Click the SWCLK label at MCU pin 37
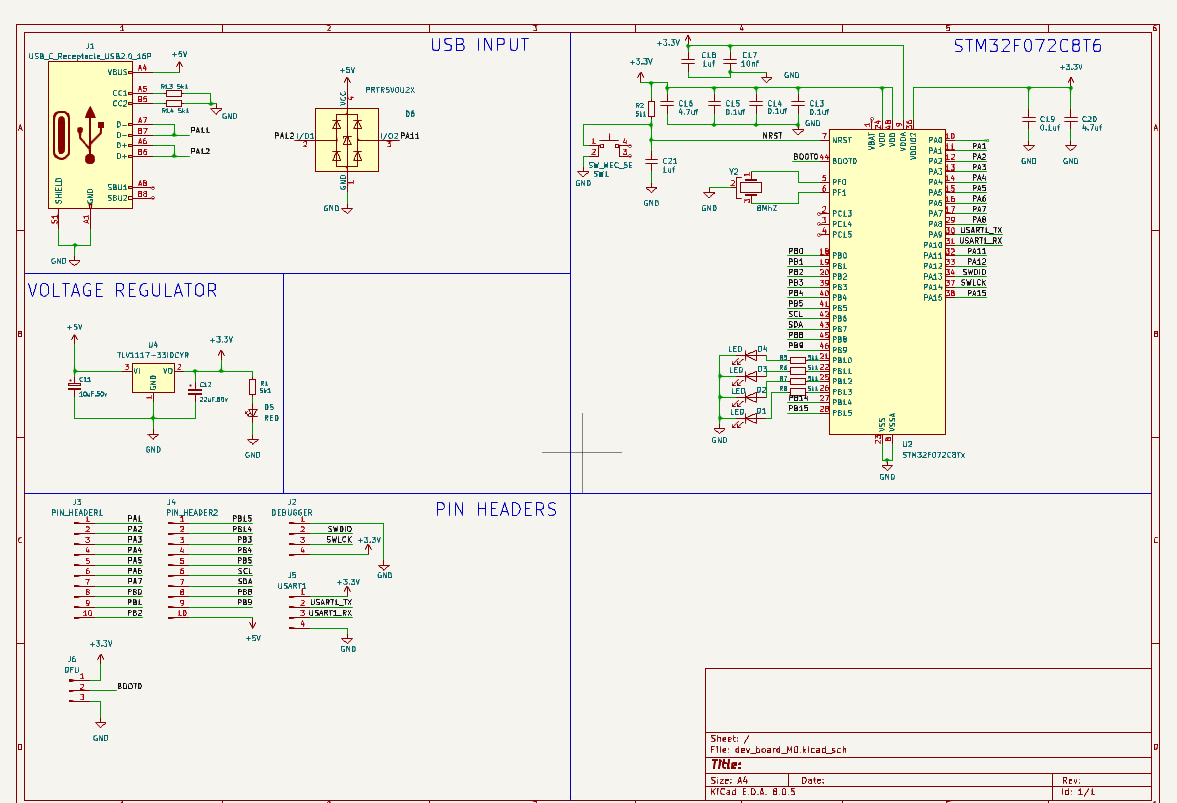Screen dimensions: 1177x803 [973, 283]
